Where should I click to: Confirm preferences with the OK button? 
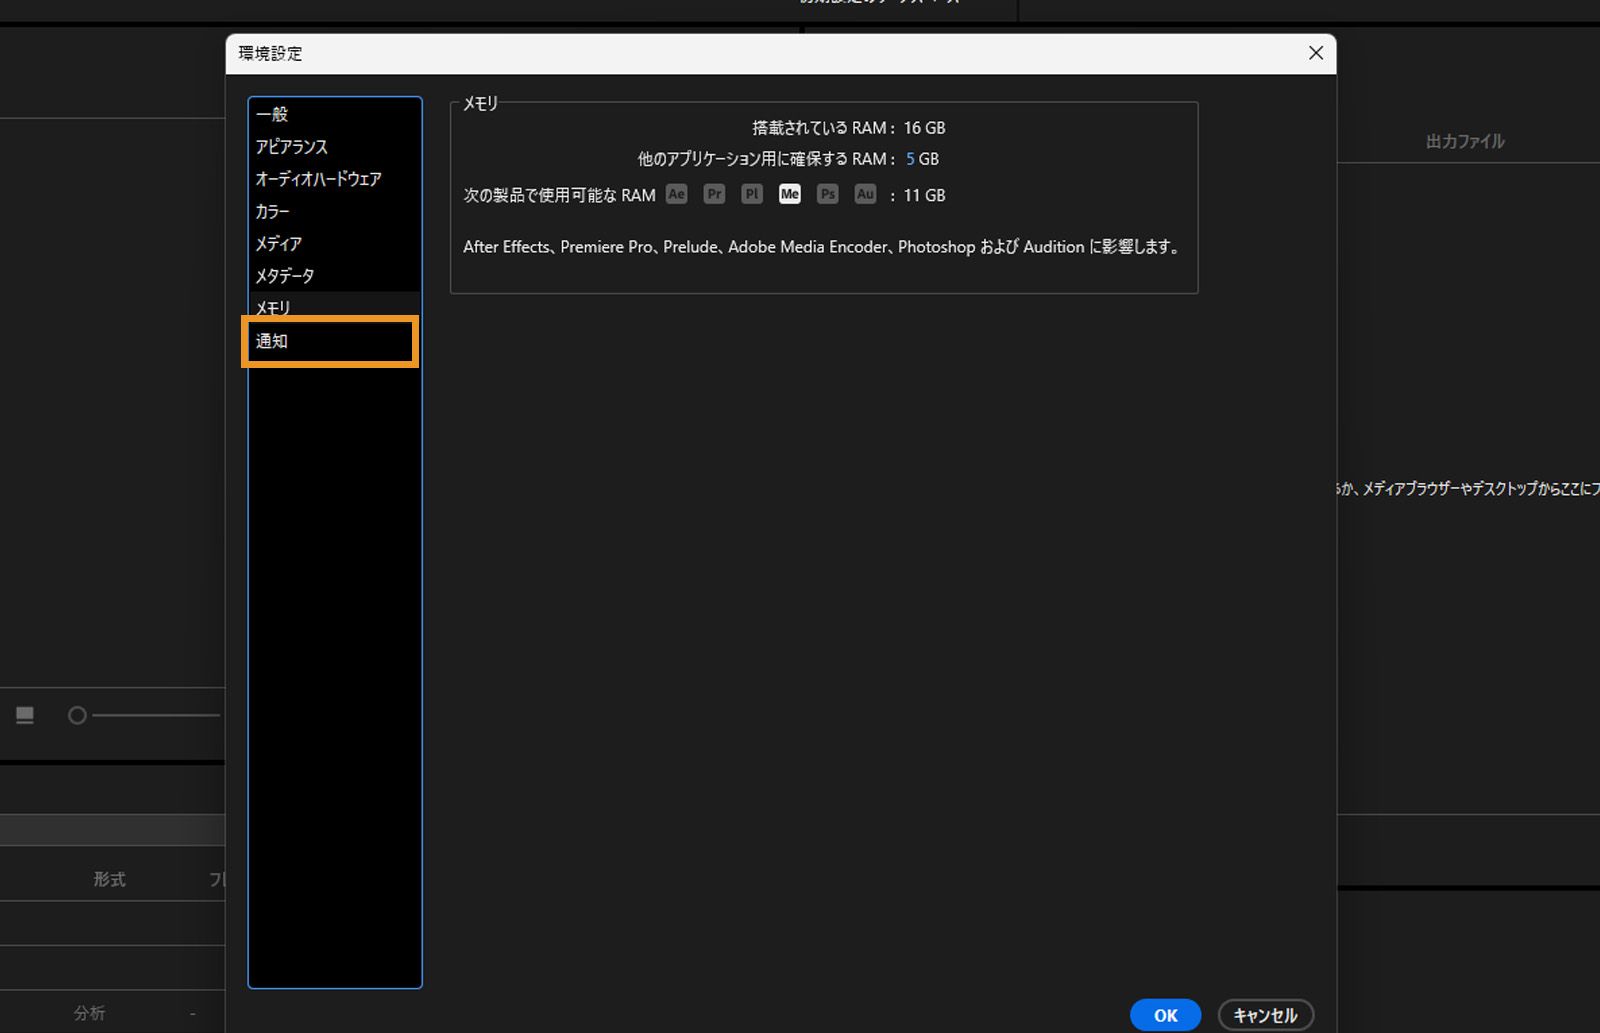tap(1164, 1014)
